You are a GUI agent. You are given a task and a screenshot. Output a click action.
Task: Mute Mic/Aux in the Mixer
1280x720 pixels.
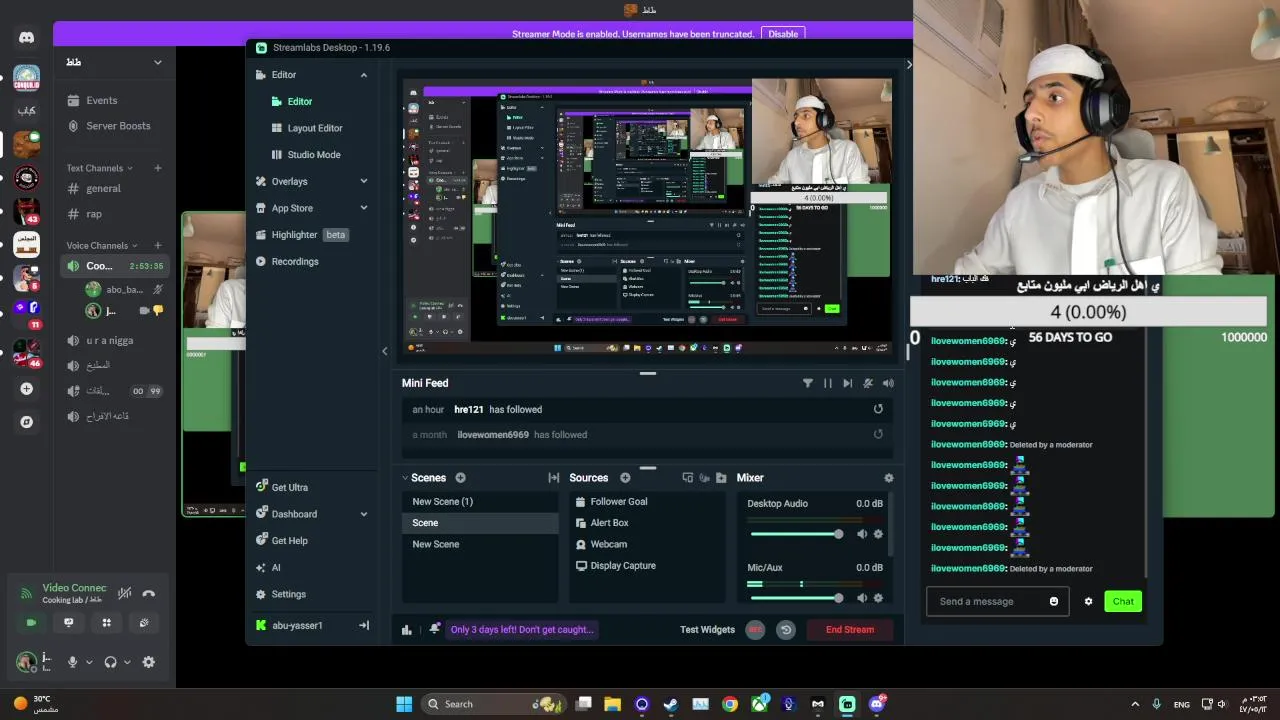point(862,598)
